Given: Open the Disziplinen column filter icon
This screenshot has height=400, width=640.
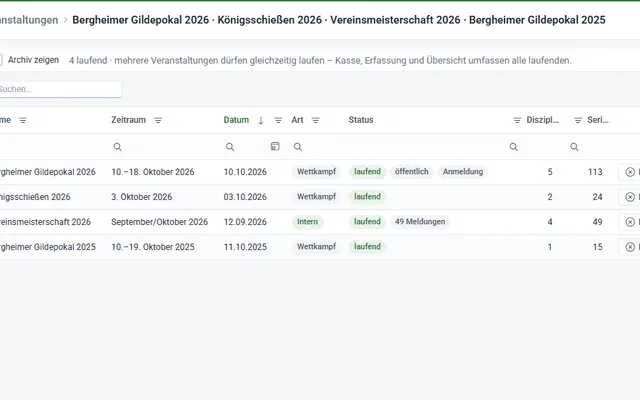Looking at the screenshot, I should pos(517,120).
